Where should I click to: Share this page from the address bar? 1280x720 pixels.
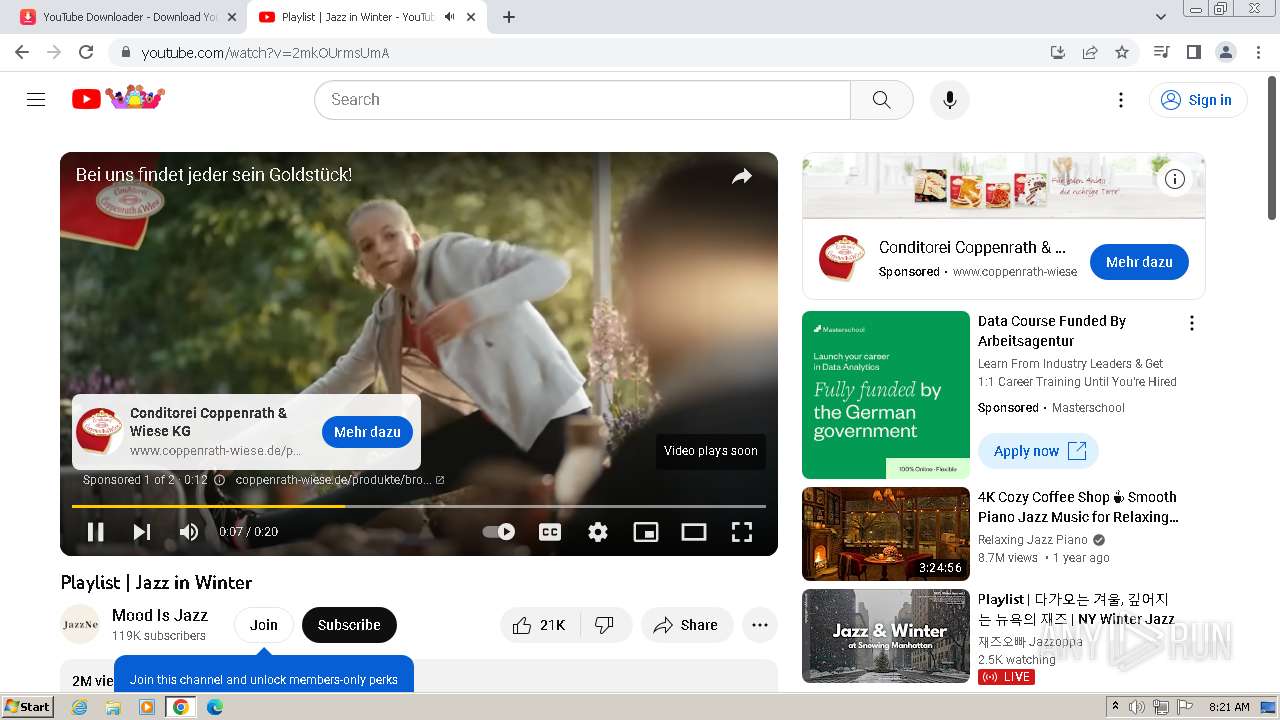(x=1090, y=52)
